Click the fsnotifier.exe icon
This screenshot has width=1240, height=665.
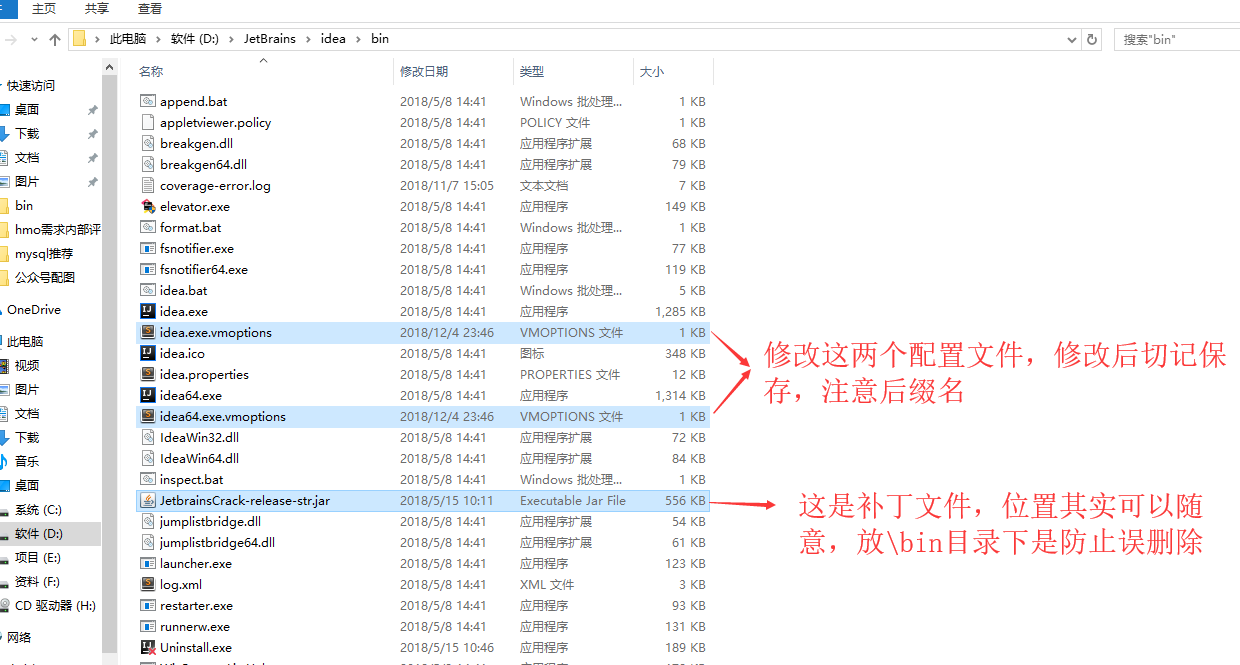[147, 248]
